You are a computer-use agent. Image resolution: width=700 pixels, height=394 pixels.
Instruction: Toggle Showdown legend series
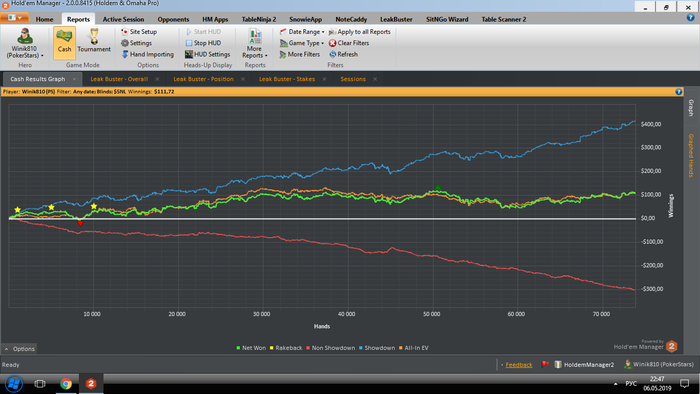point(377,348)
